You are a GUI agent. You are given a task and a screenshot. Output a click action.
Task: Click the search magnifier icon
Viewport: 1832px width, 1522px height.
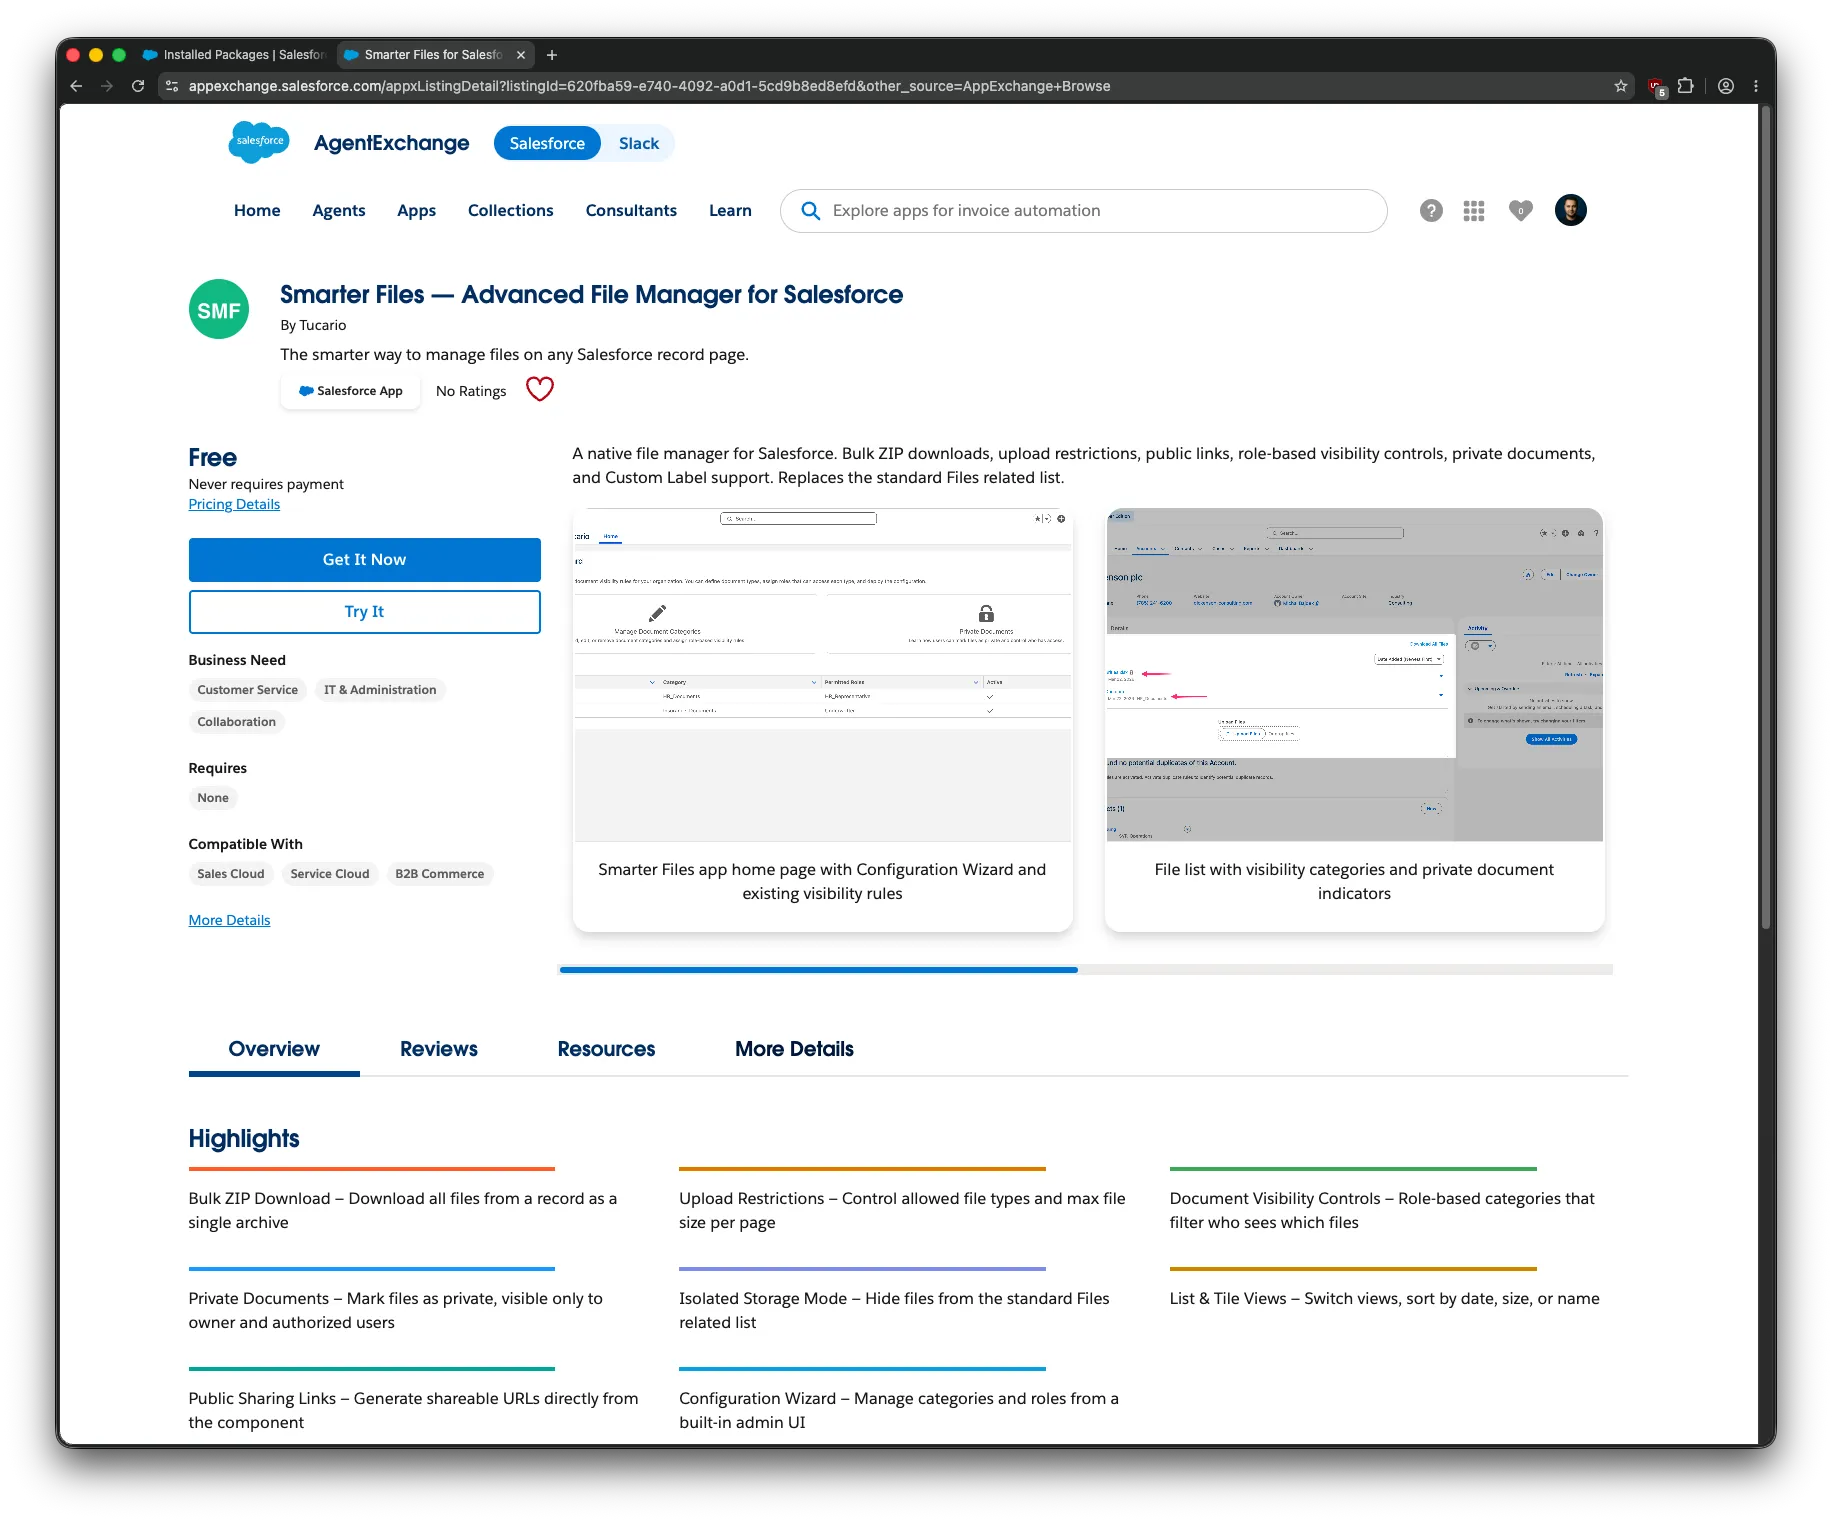pos(811,211)
